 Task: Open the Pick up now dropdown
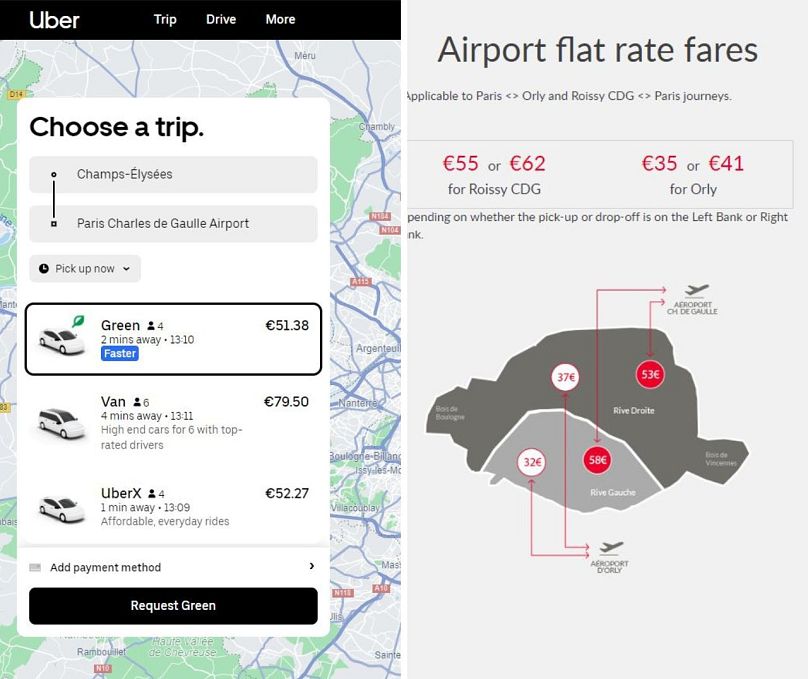point(84,268)
